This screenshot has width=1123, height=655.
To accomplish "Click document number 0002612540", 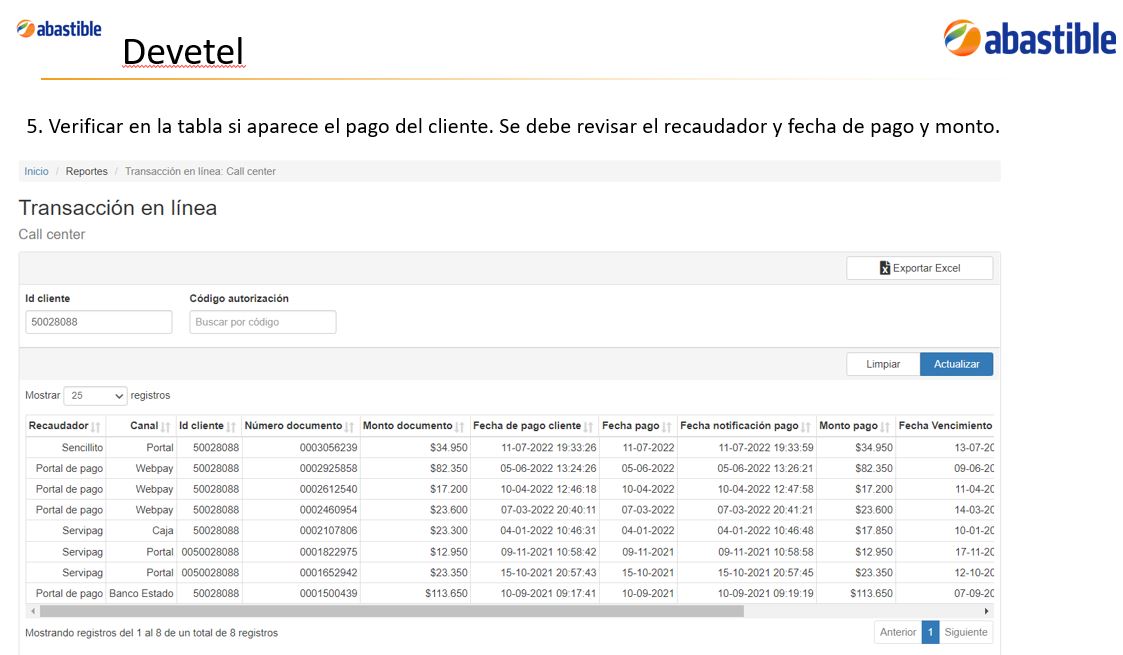I will click(329, 489).
